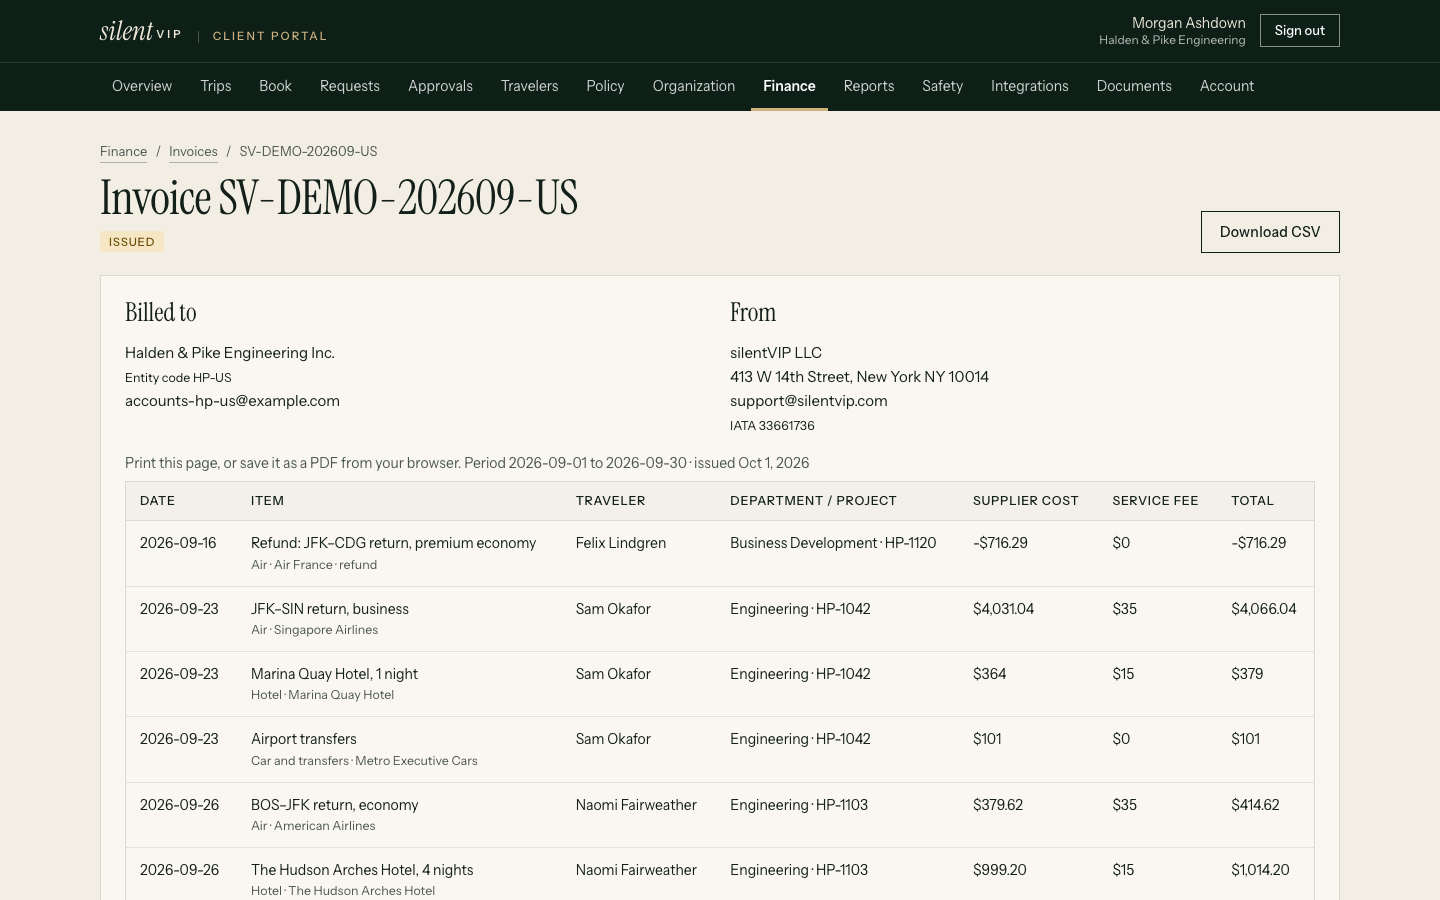Image resolution: width=1440 pixels, height=900 pixels.
Task: Click the $379.62 supplier cost
Action: [x=998, y=805]
